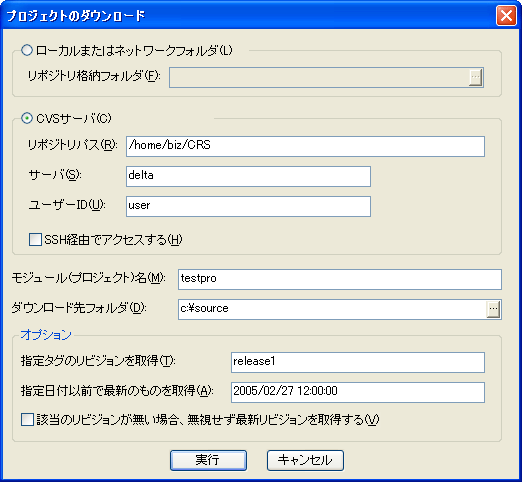Focus the リポジトリパス field containing /home/biz/CRS
522x482 pixels.
pos(305,146)
